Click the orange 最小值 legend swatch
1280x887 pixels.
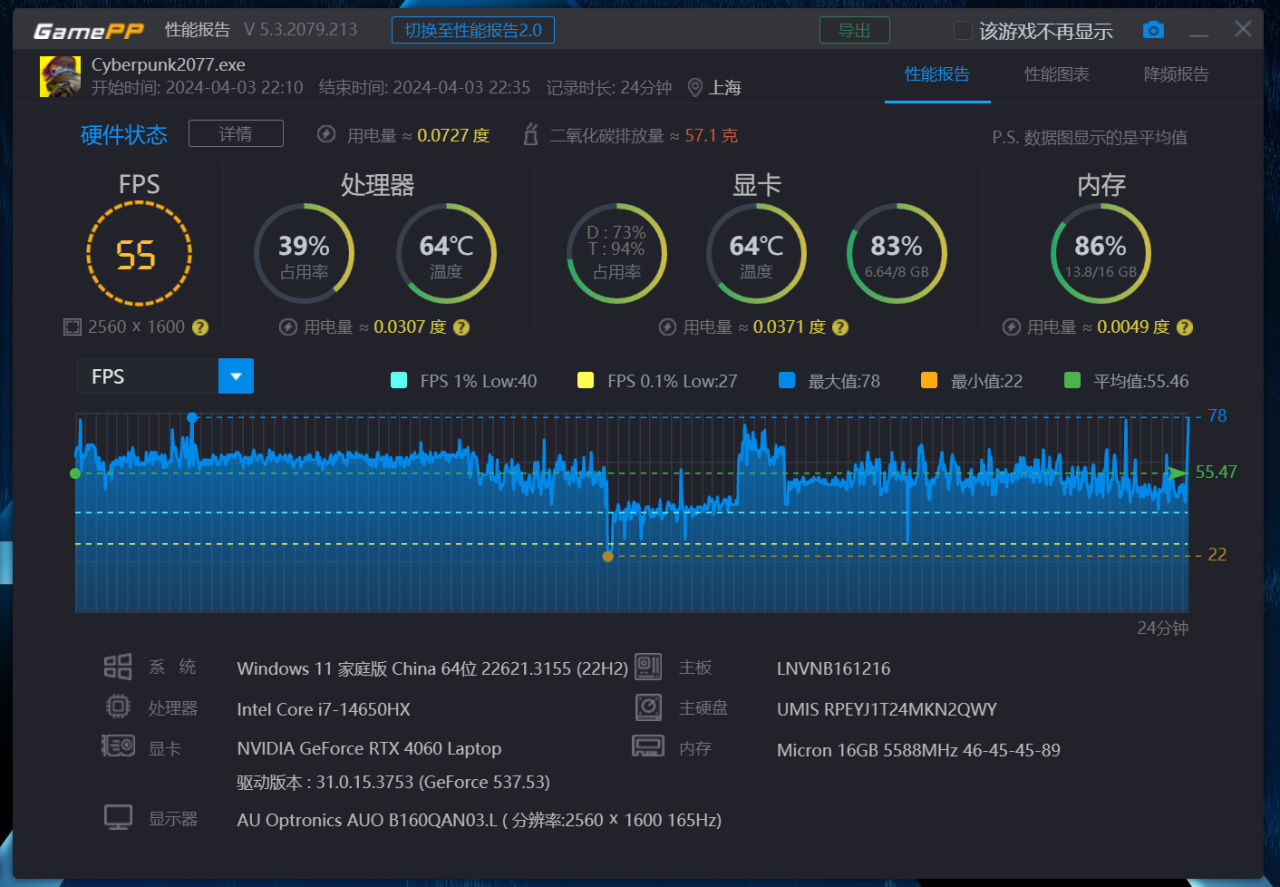(929, 380)
